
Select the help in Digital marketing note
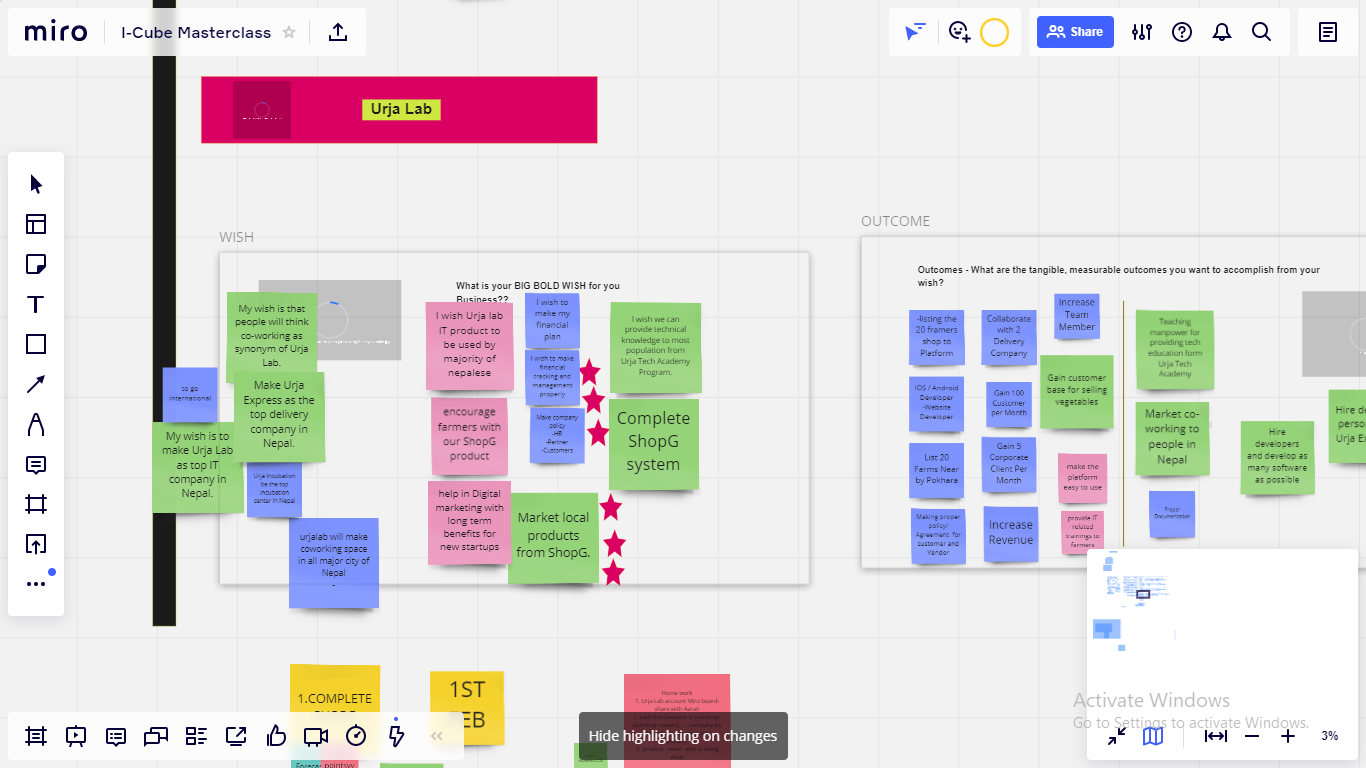(x=469, y=522)
